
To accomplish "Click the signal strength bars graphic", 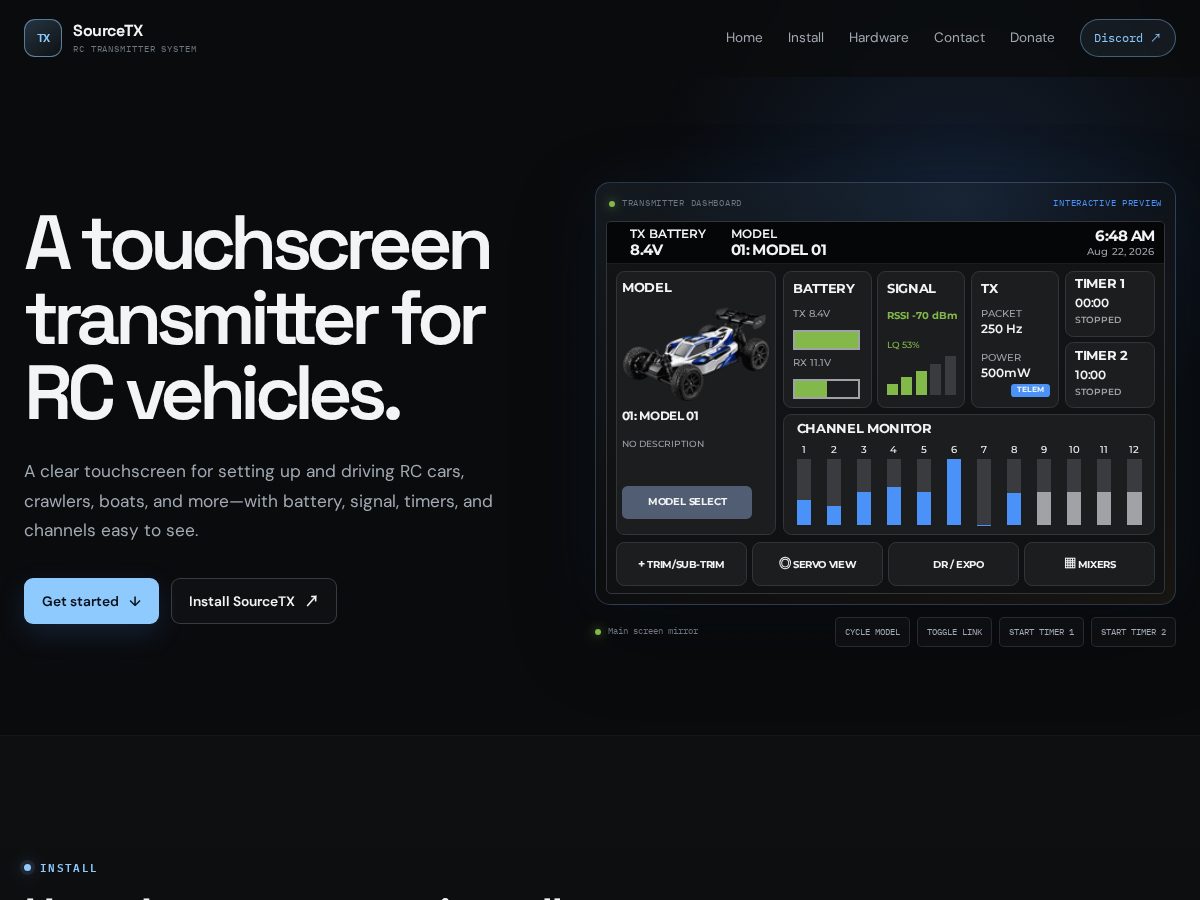I will pos(921,376).
